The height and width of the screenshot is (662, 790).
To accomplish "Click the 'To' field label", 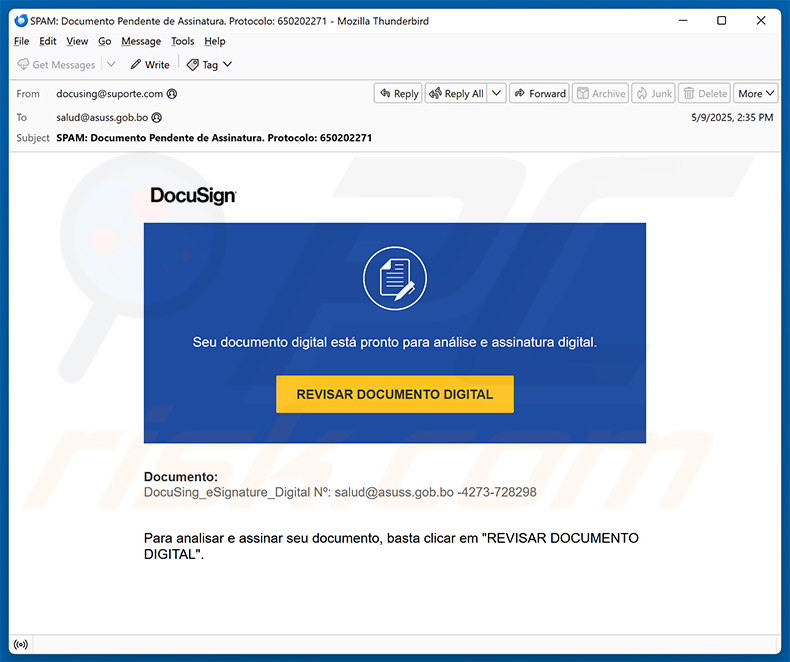I will click(x=22, y=117).
